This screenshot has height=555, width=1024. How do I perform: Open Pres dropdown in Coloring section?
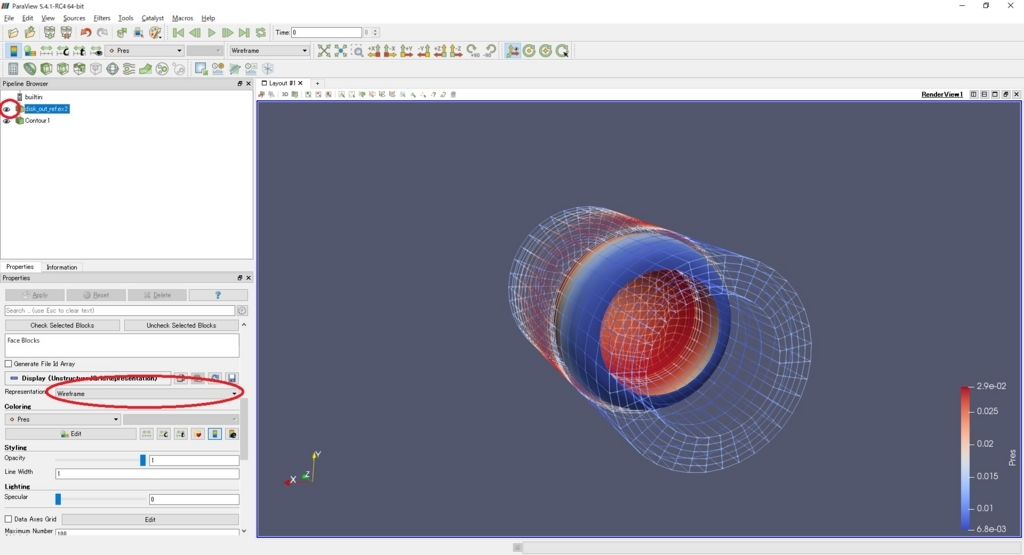[x=62, y=419]
